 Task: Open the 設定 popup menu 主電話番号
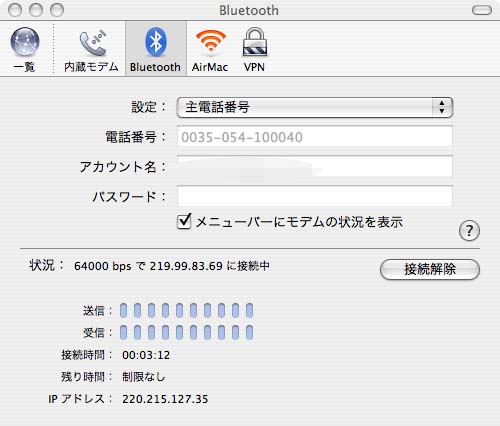315,108
